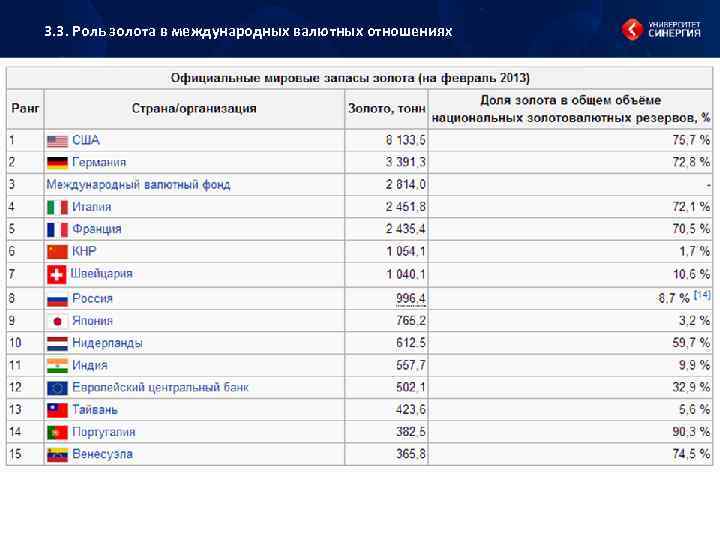Open the Германия link
The width and height of the screenshot is (720, 540).
99,163
